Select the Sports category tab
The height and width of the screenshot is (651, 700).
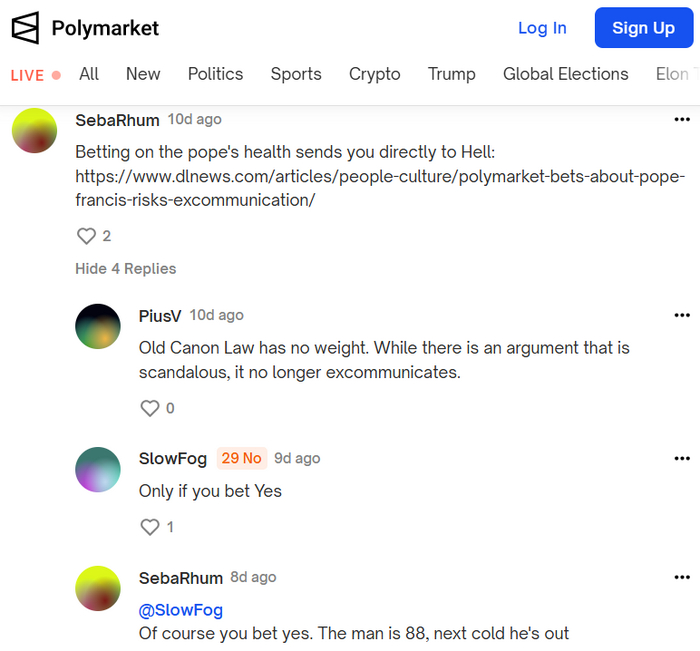[296, 74]
